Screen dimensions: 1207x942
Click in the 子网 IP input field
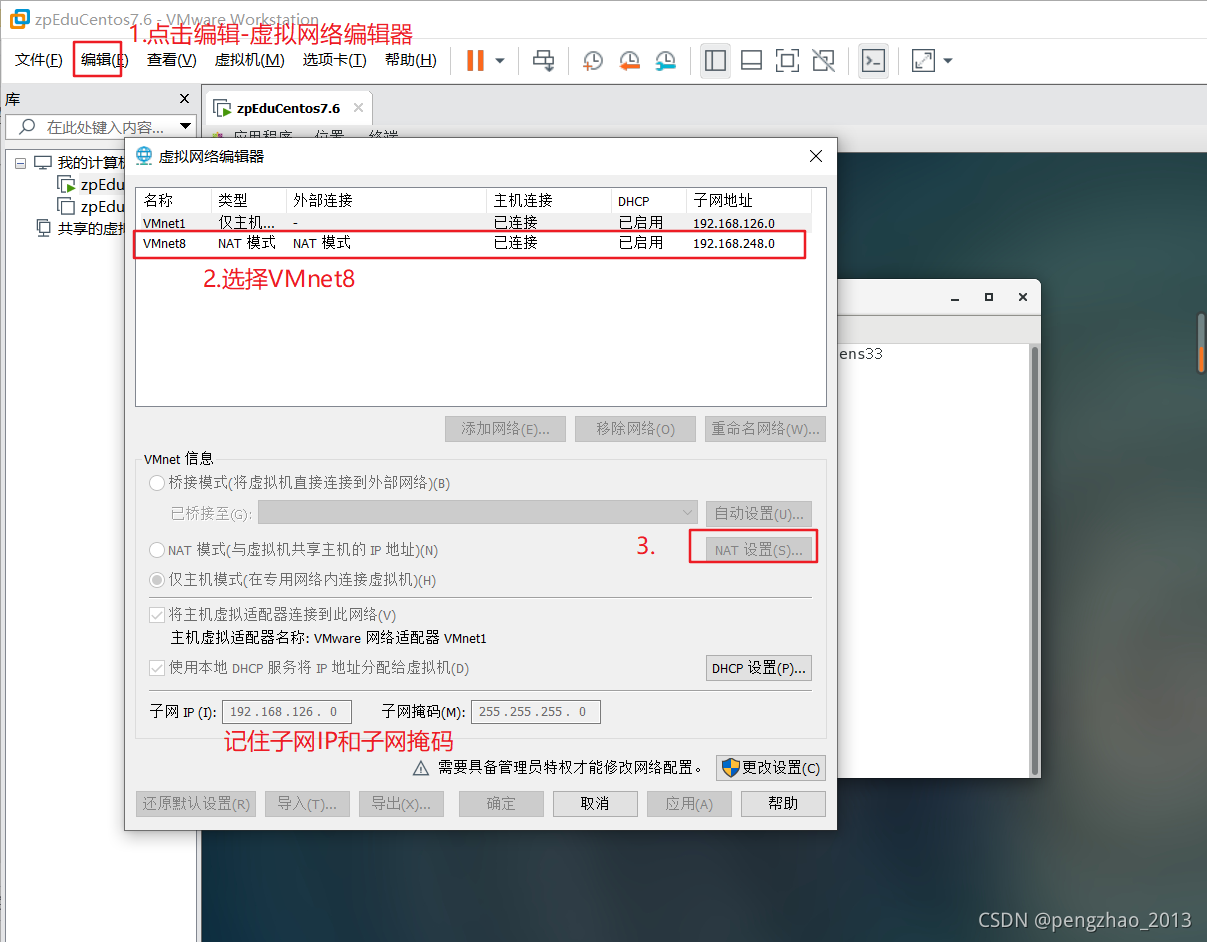pos(287,712)
